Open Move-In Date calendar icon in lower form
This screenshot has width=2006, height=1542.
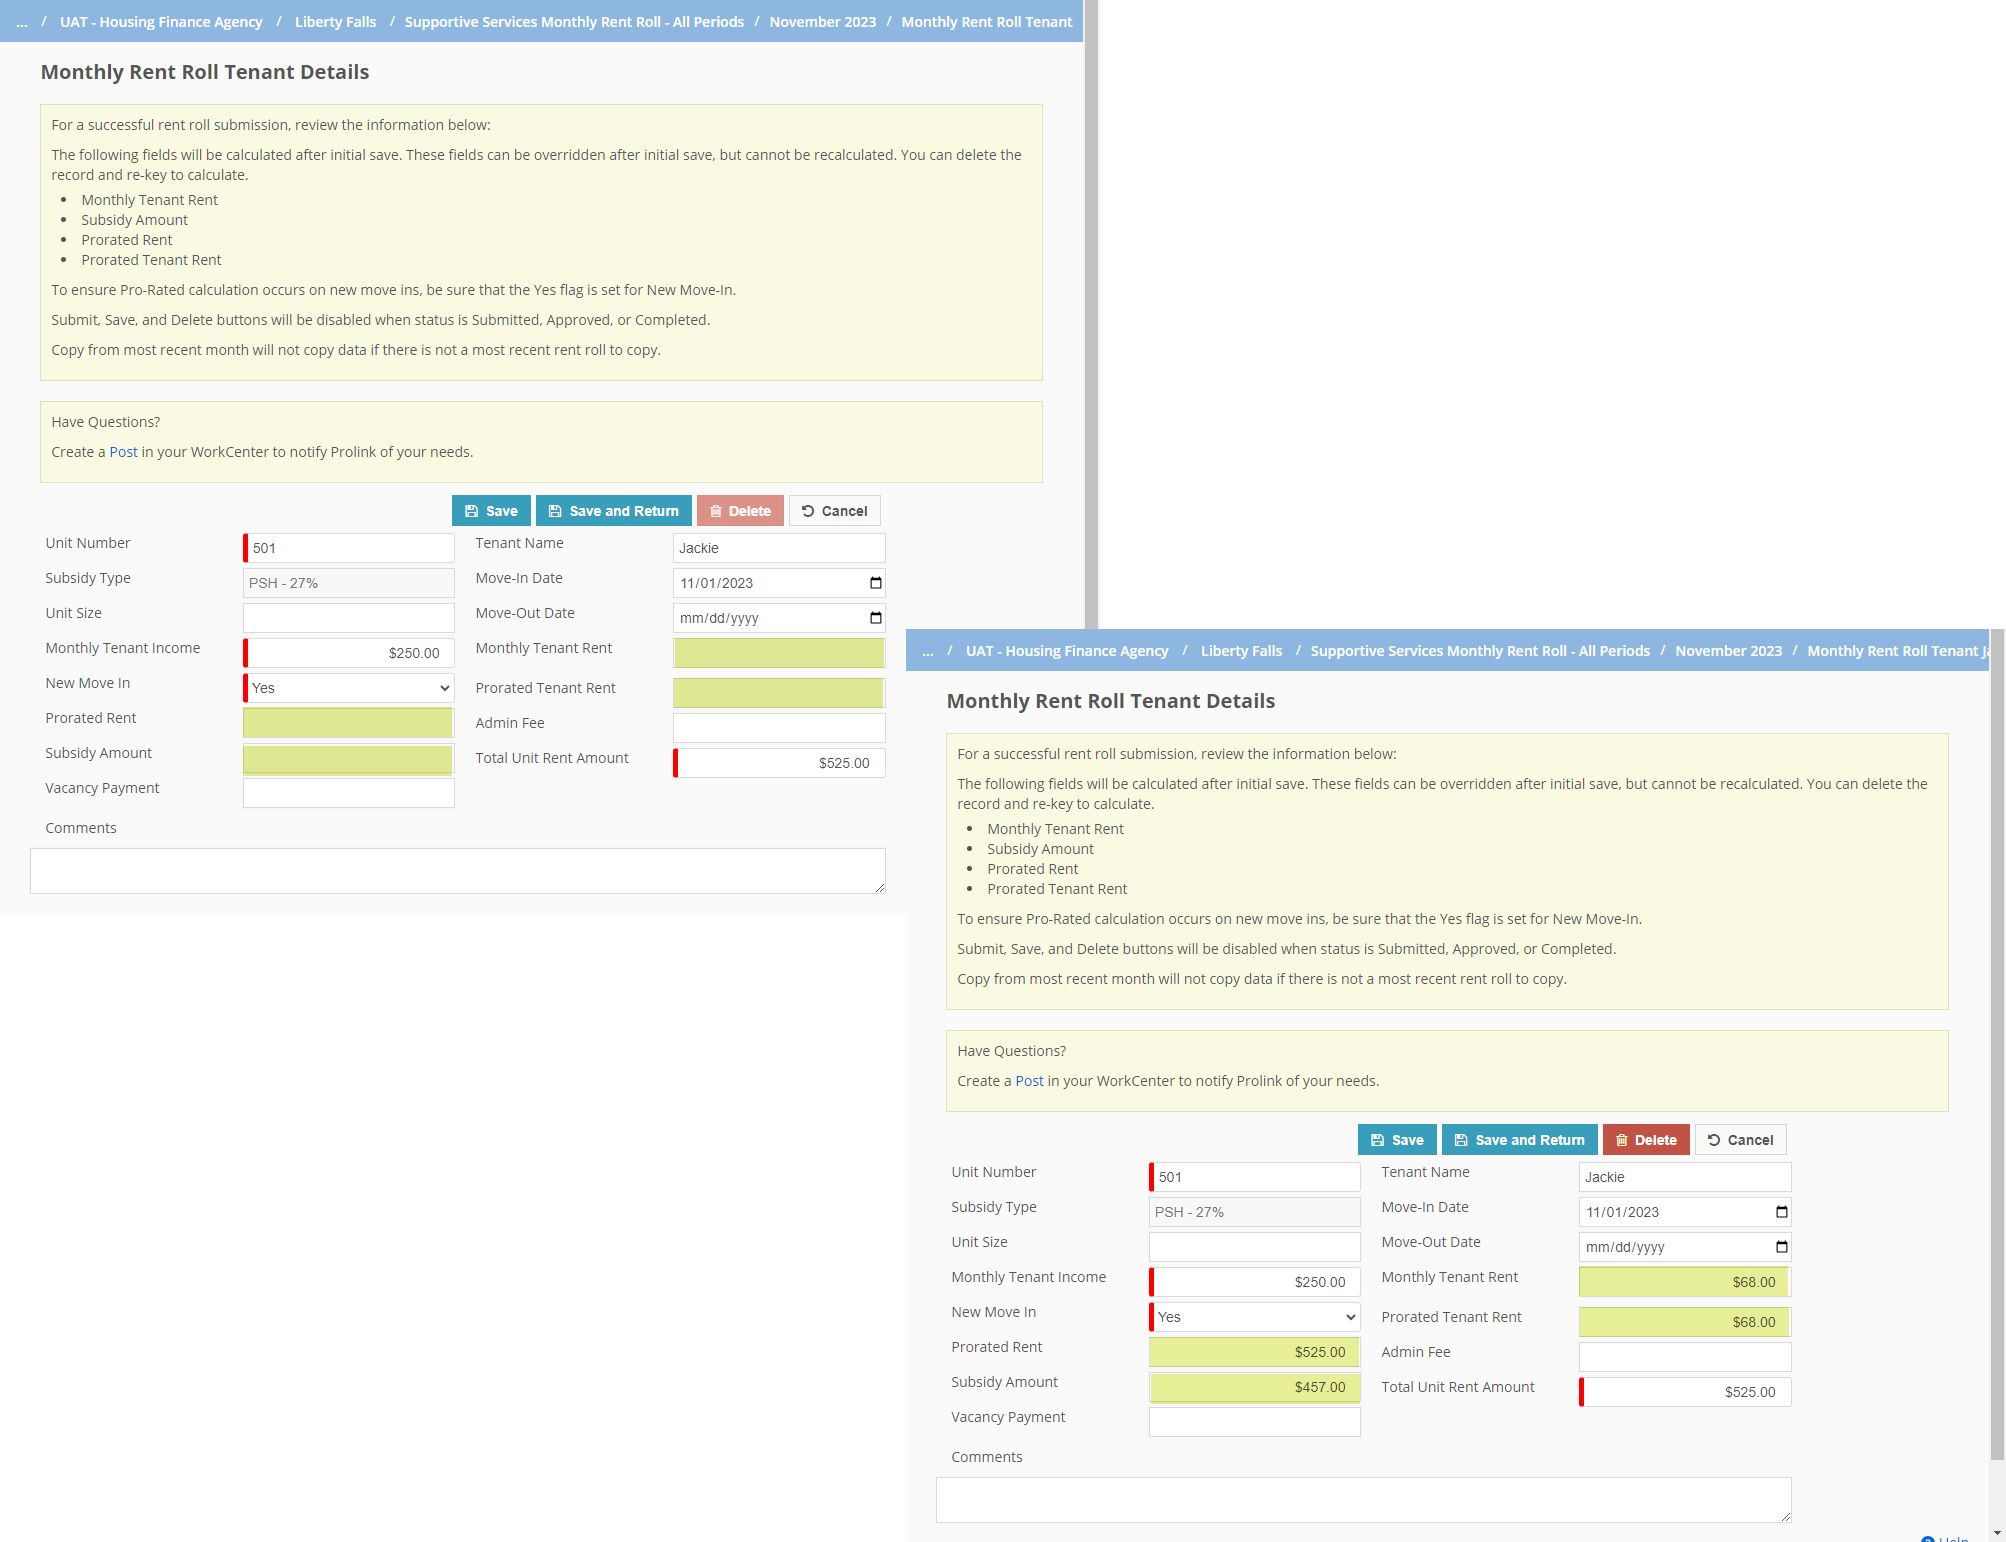coord(1781,1212)
